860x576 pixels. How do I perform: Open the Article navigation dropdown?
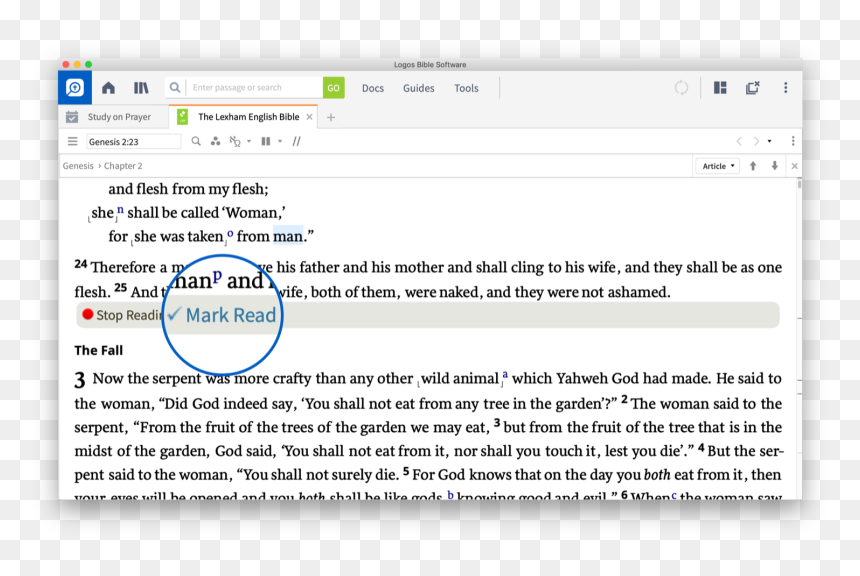pos(718,166)
